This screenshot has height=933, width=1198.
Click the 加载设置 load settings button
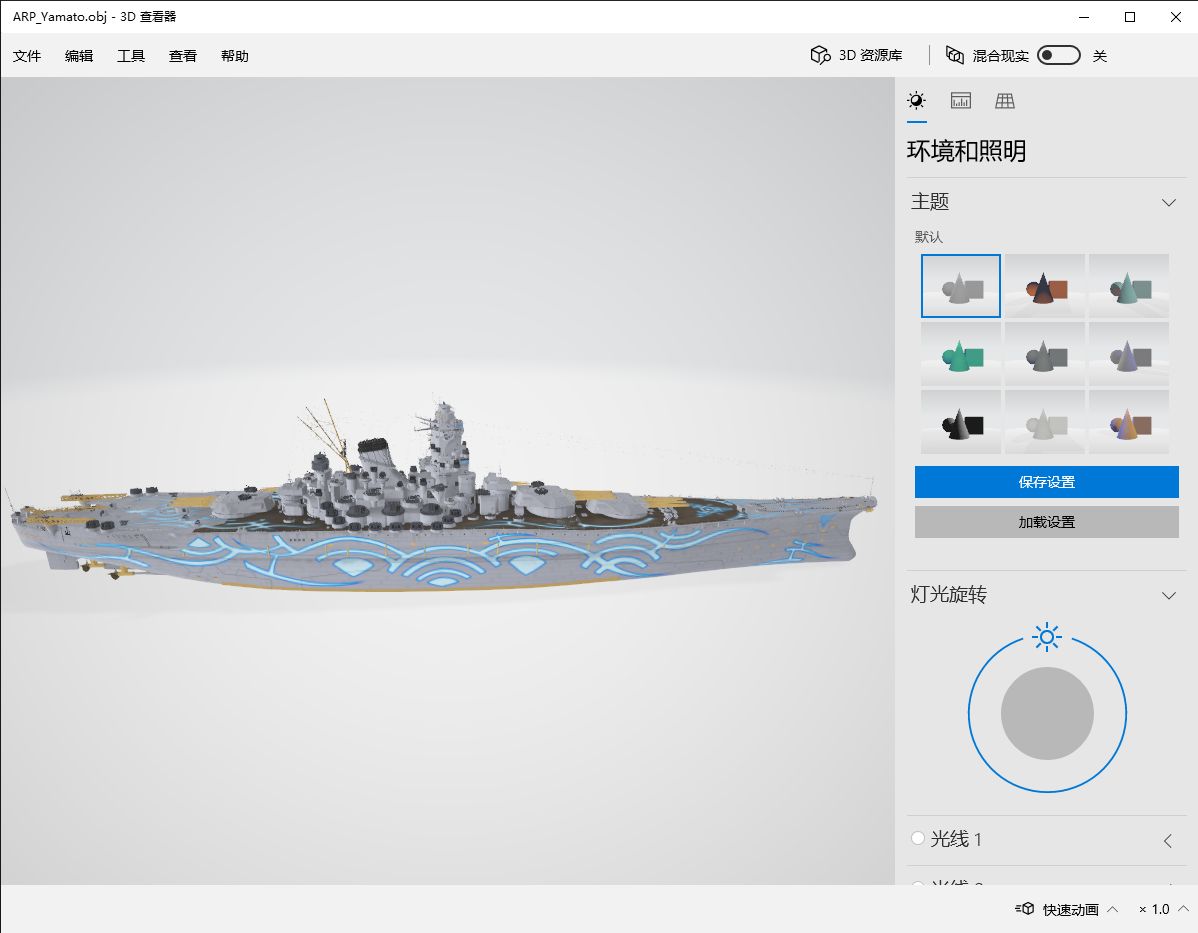pyautogui.click(x=1046, y=521)
